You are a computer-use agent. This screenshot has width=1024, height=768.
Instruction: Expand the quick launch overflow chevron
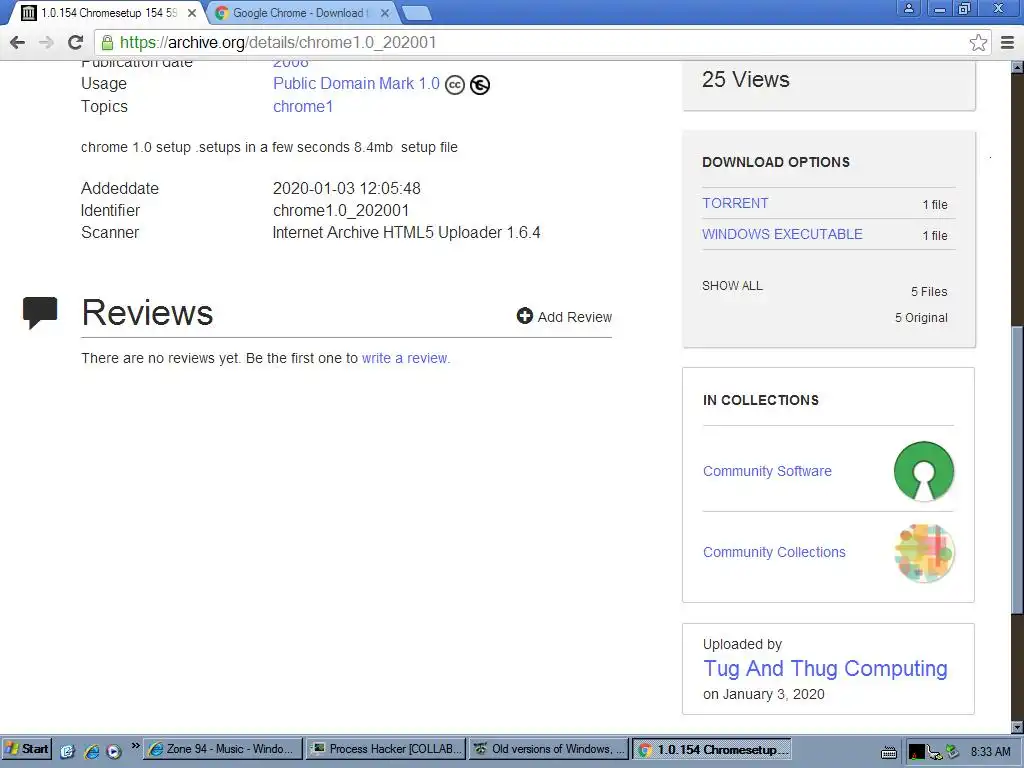click(x=135, y=746)
